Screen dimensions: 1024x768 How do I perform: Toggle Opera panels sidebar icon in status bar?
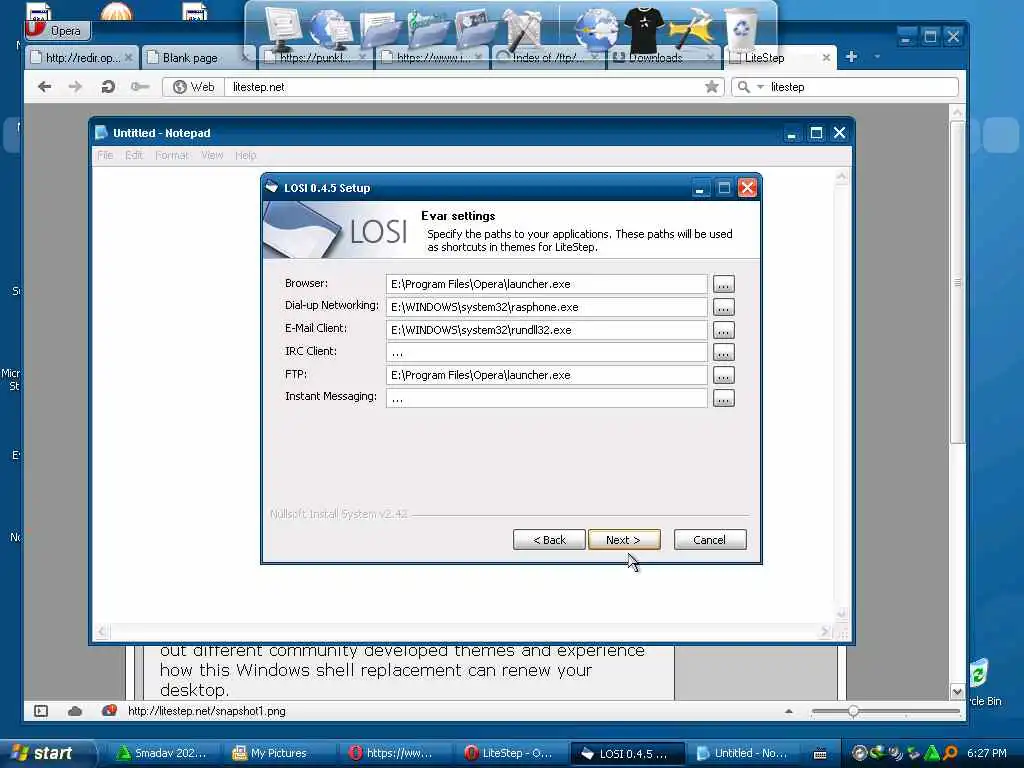coord(41,711)
